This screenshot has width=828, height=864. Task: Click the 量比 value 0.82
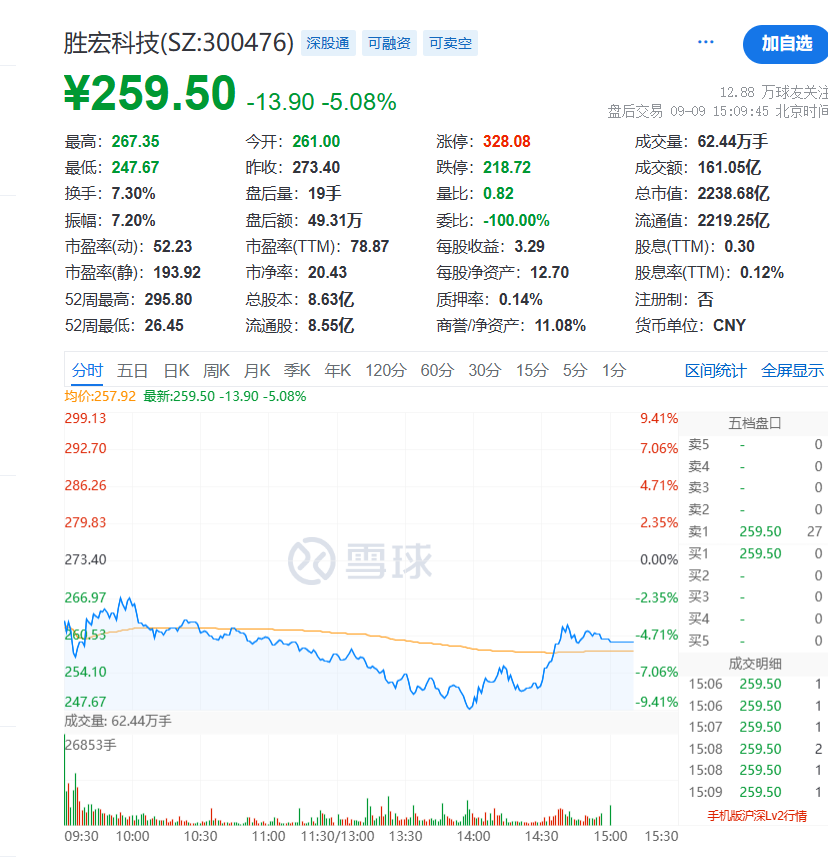pos(499,193)
